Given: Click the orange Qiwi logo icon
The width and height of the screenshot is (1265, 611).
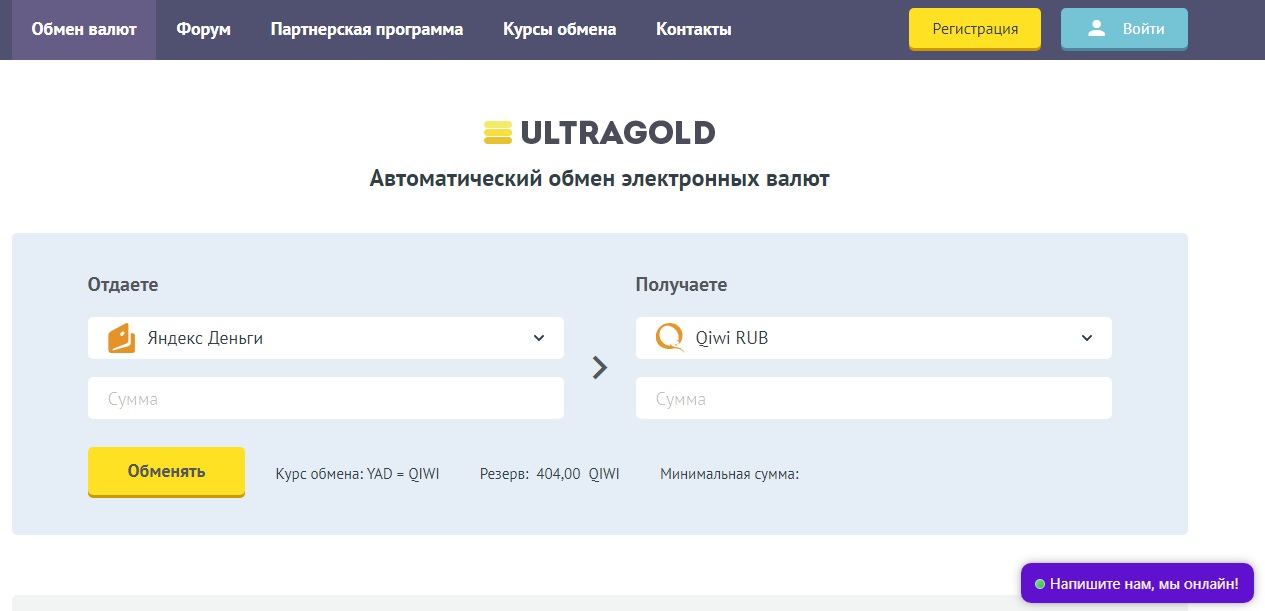Looking at the screenshot, I should point(669,338).
